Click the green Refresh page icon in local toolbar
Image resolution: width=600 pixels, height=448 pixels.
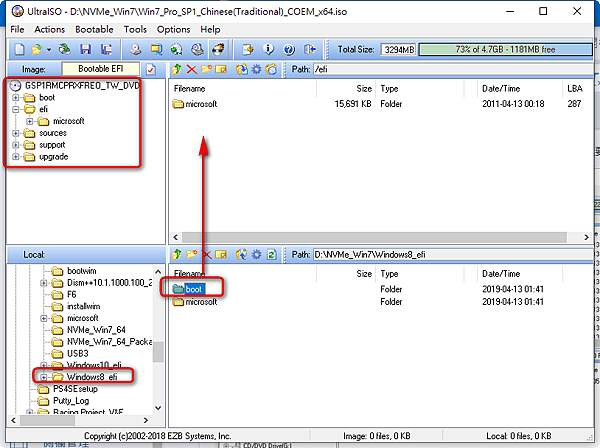271,254
